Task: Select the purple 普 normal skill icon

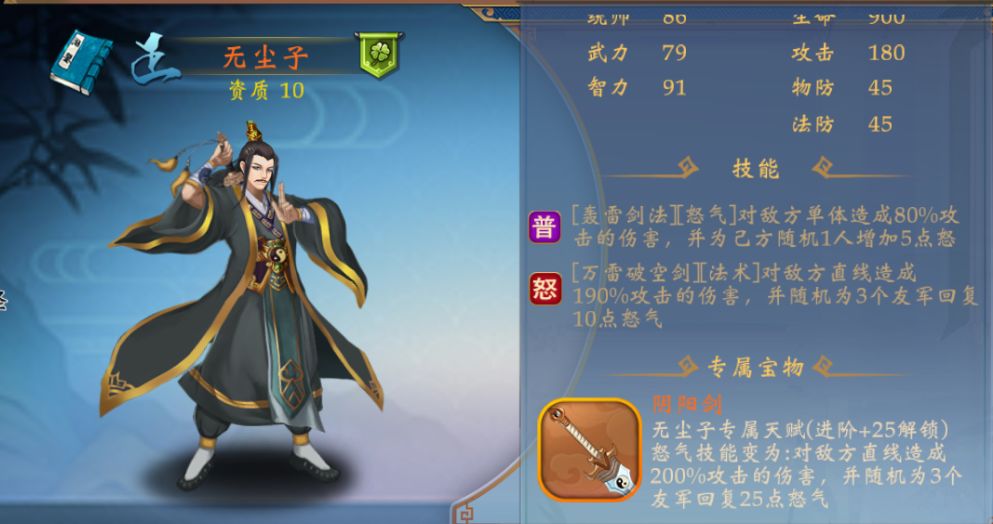Action: pos(545,227)
